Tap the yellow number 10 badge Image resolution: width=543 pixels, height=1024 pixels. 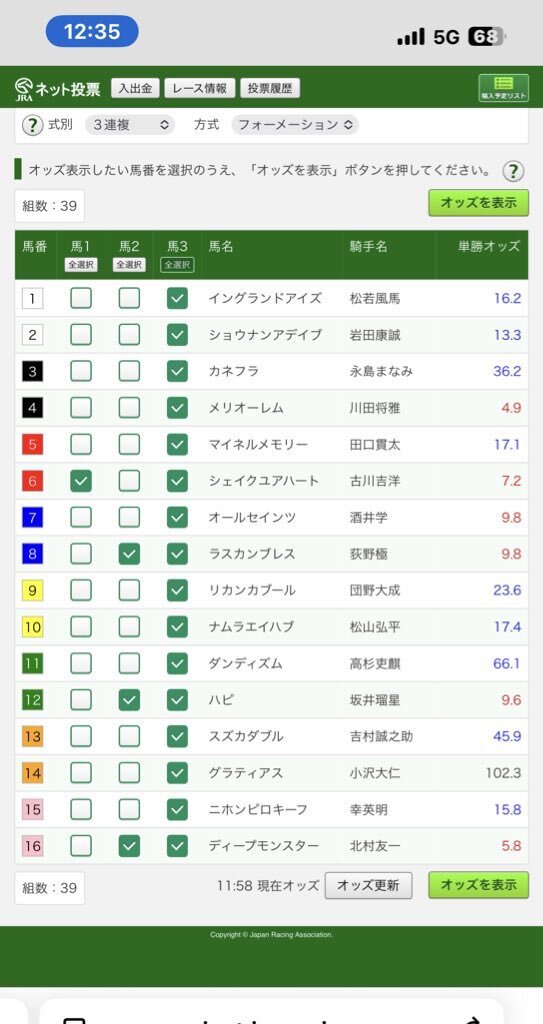pyautogui.click(x=33, y=628)
